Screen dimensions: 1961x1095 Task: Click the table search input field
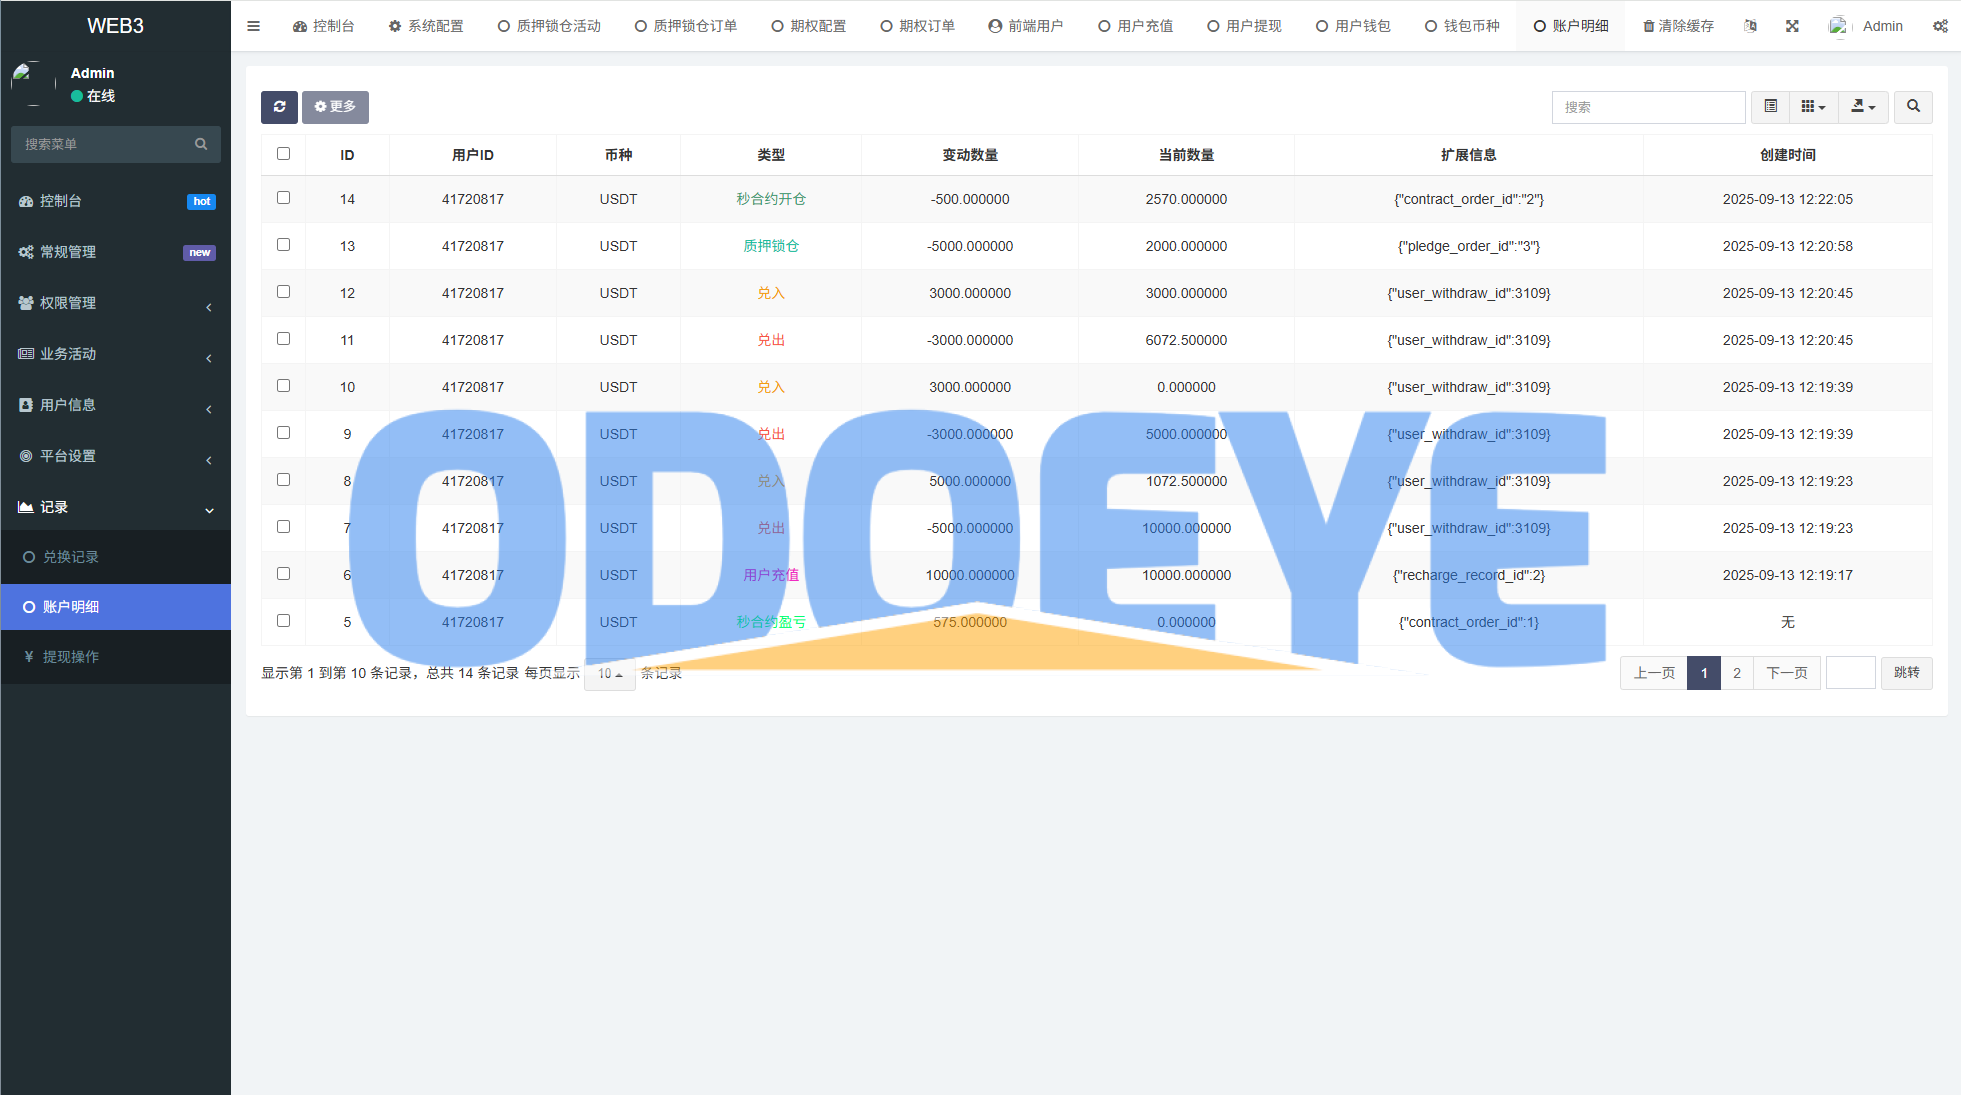(x=1647, y=107)
